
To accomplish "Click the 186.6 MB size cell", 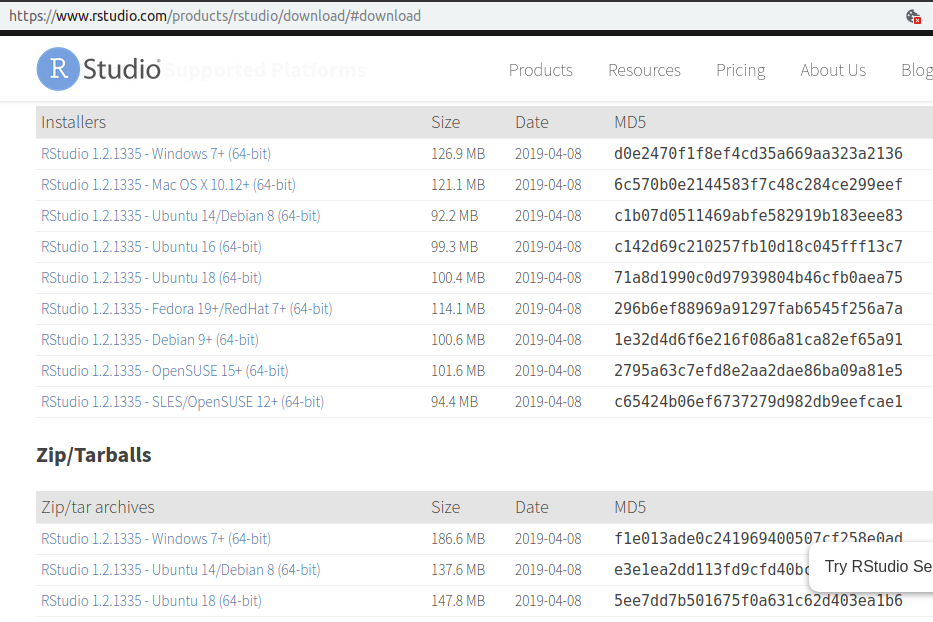I will (x=458, y=539).
